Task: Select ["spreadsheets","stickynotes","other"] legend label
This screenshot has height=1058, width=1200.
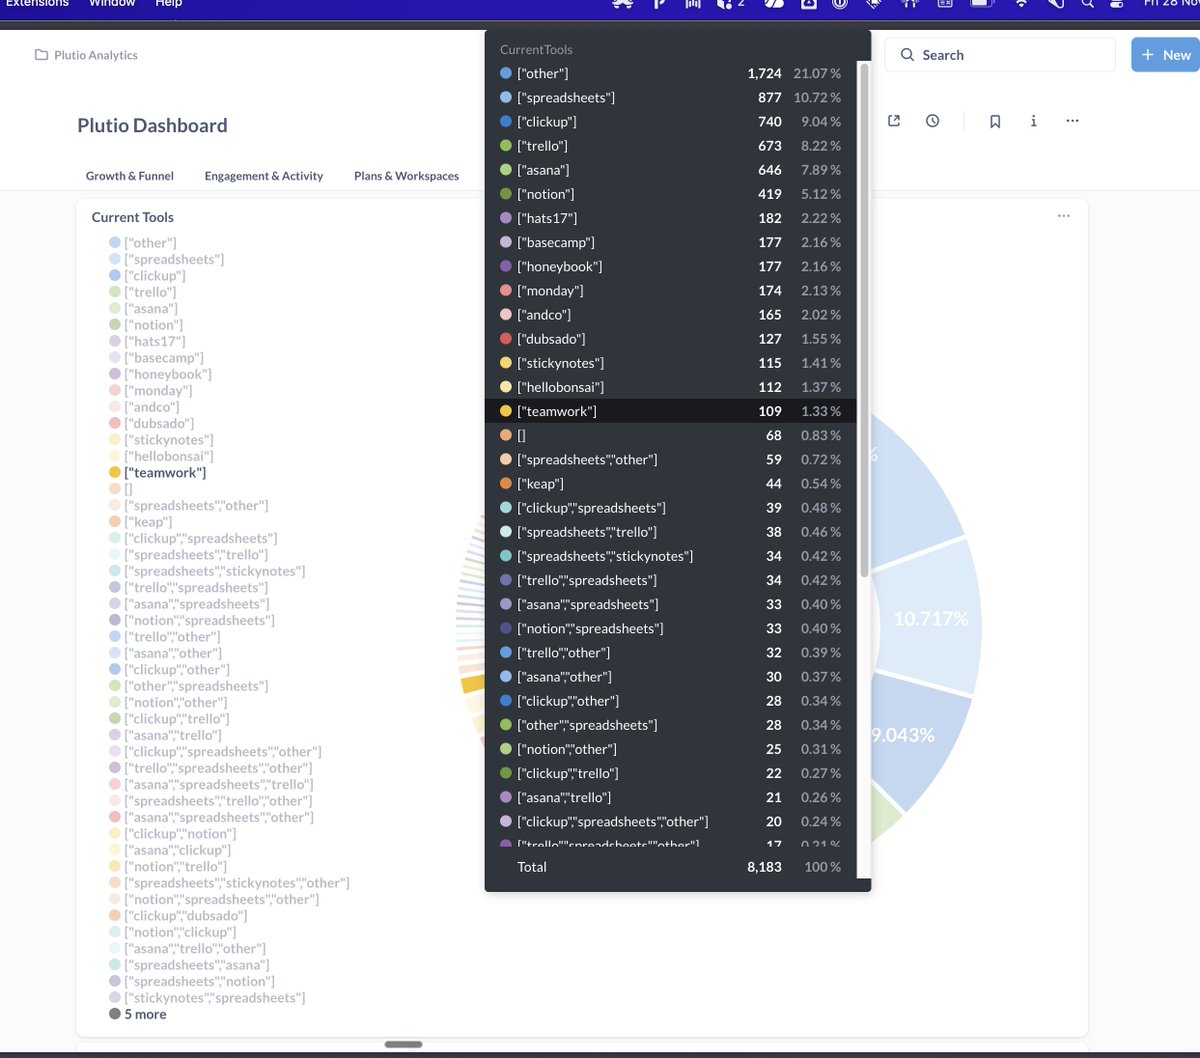Action: pyautogui.click(x=237, y=883)
